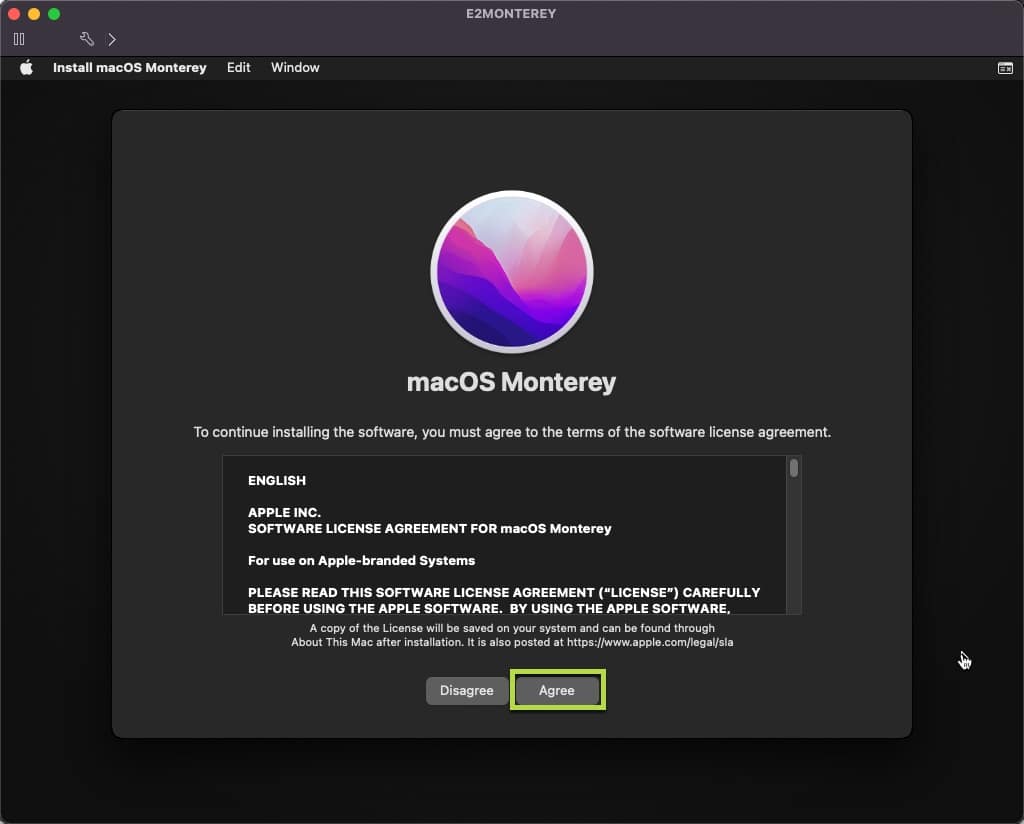
Task: Click the license agreement scrollbar thumb
Action: tap(793, 467)
